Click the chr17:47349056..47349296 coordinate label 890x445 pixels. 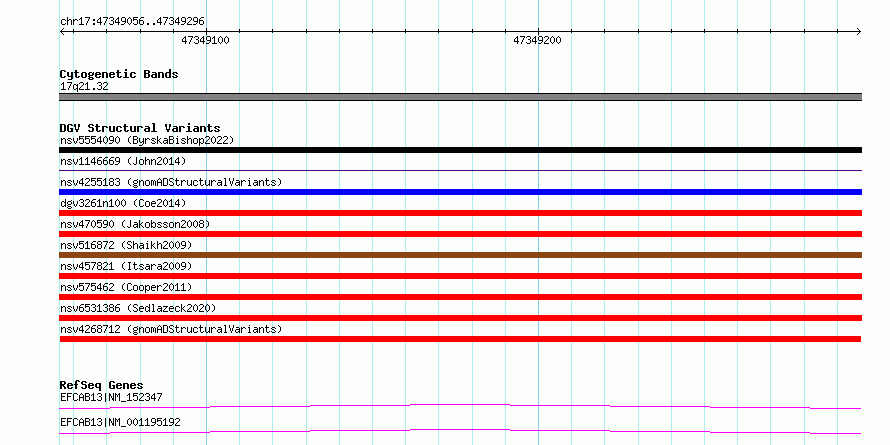point(132,21)
